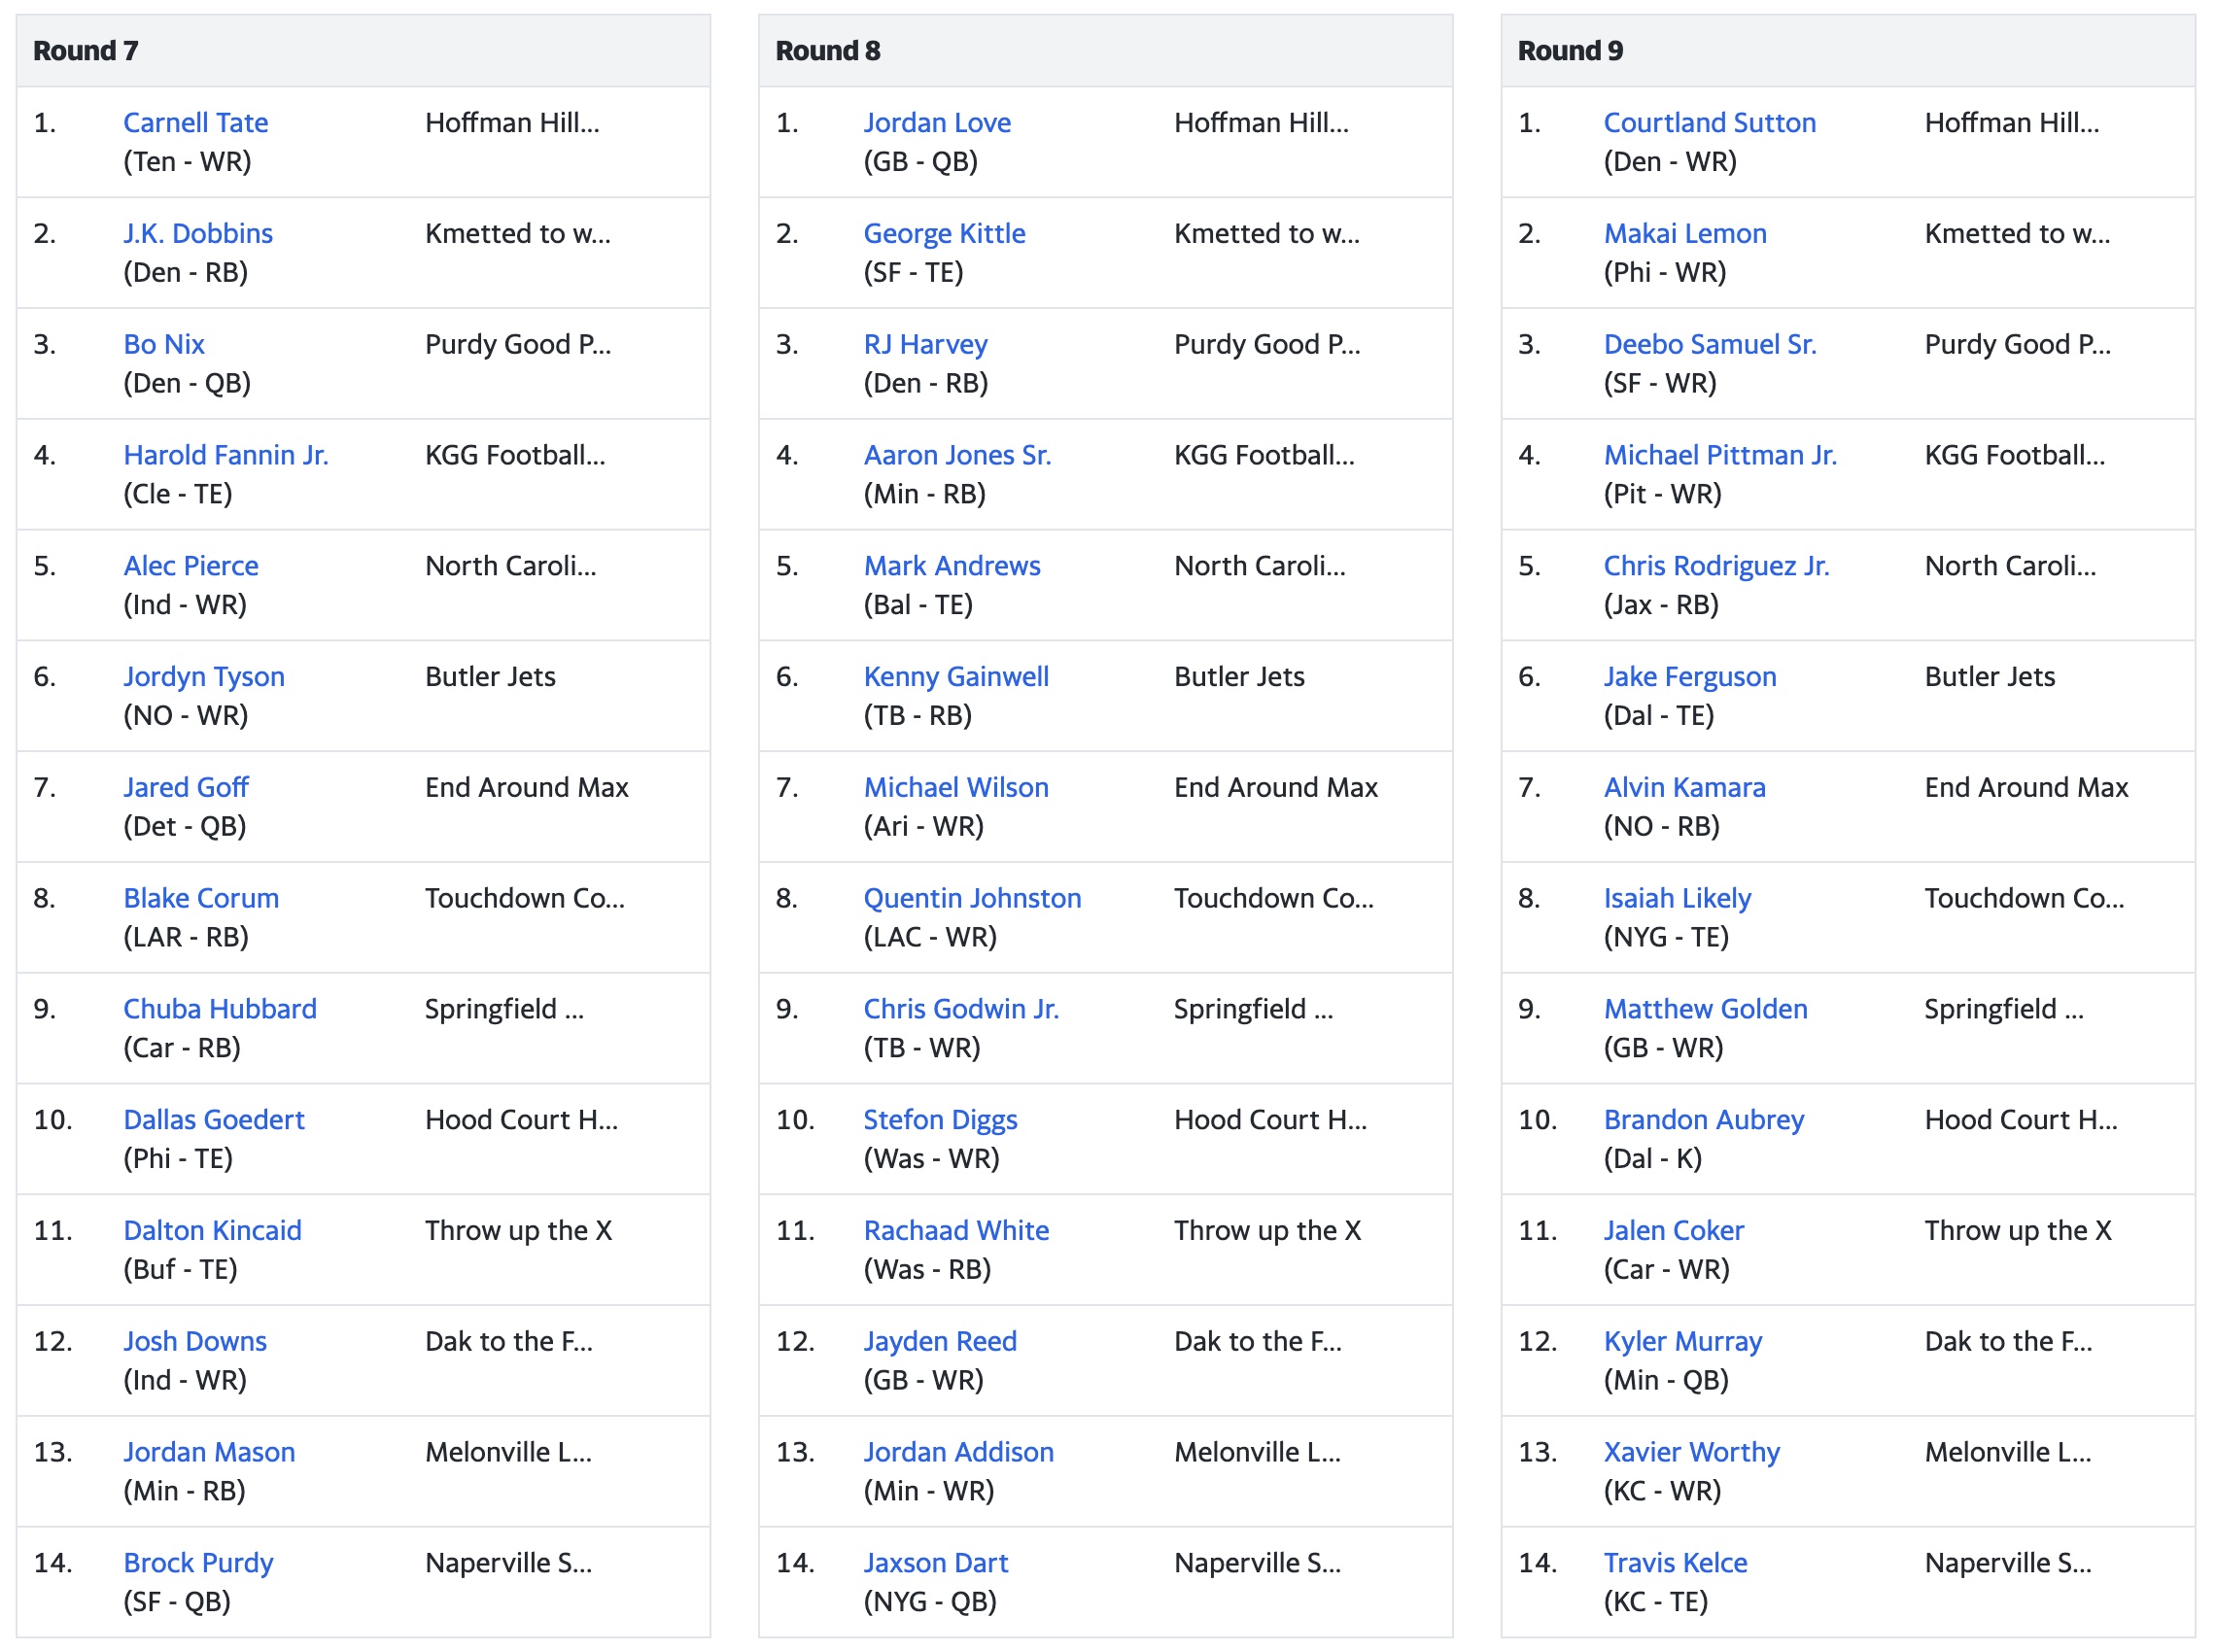Screen dimensions: 2216x1652
Task: Click Butler Jets team in Round 9
Action: tap(1989, 677)
